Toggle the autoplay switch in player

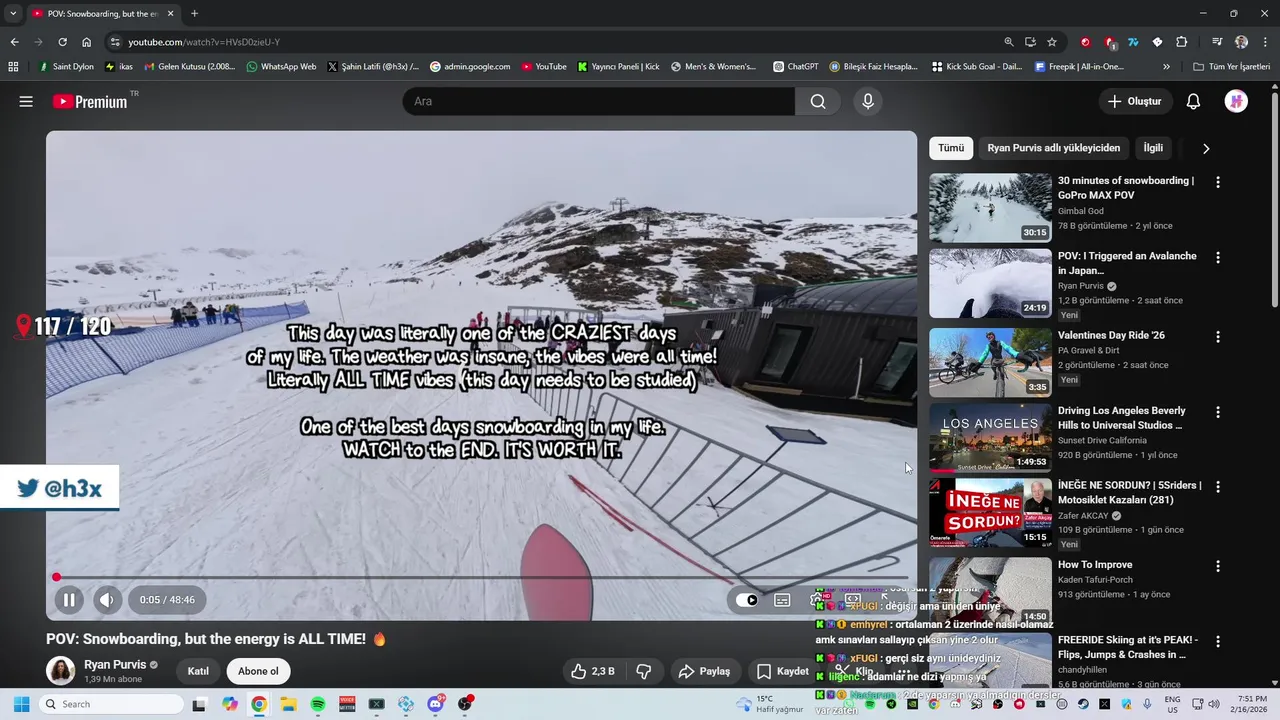click(747, 600)
